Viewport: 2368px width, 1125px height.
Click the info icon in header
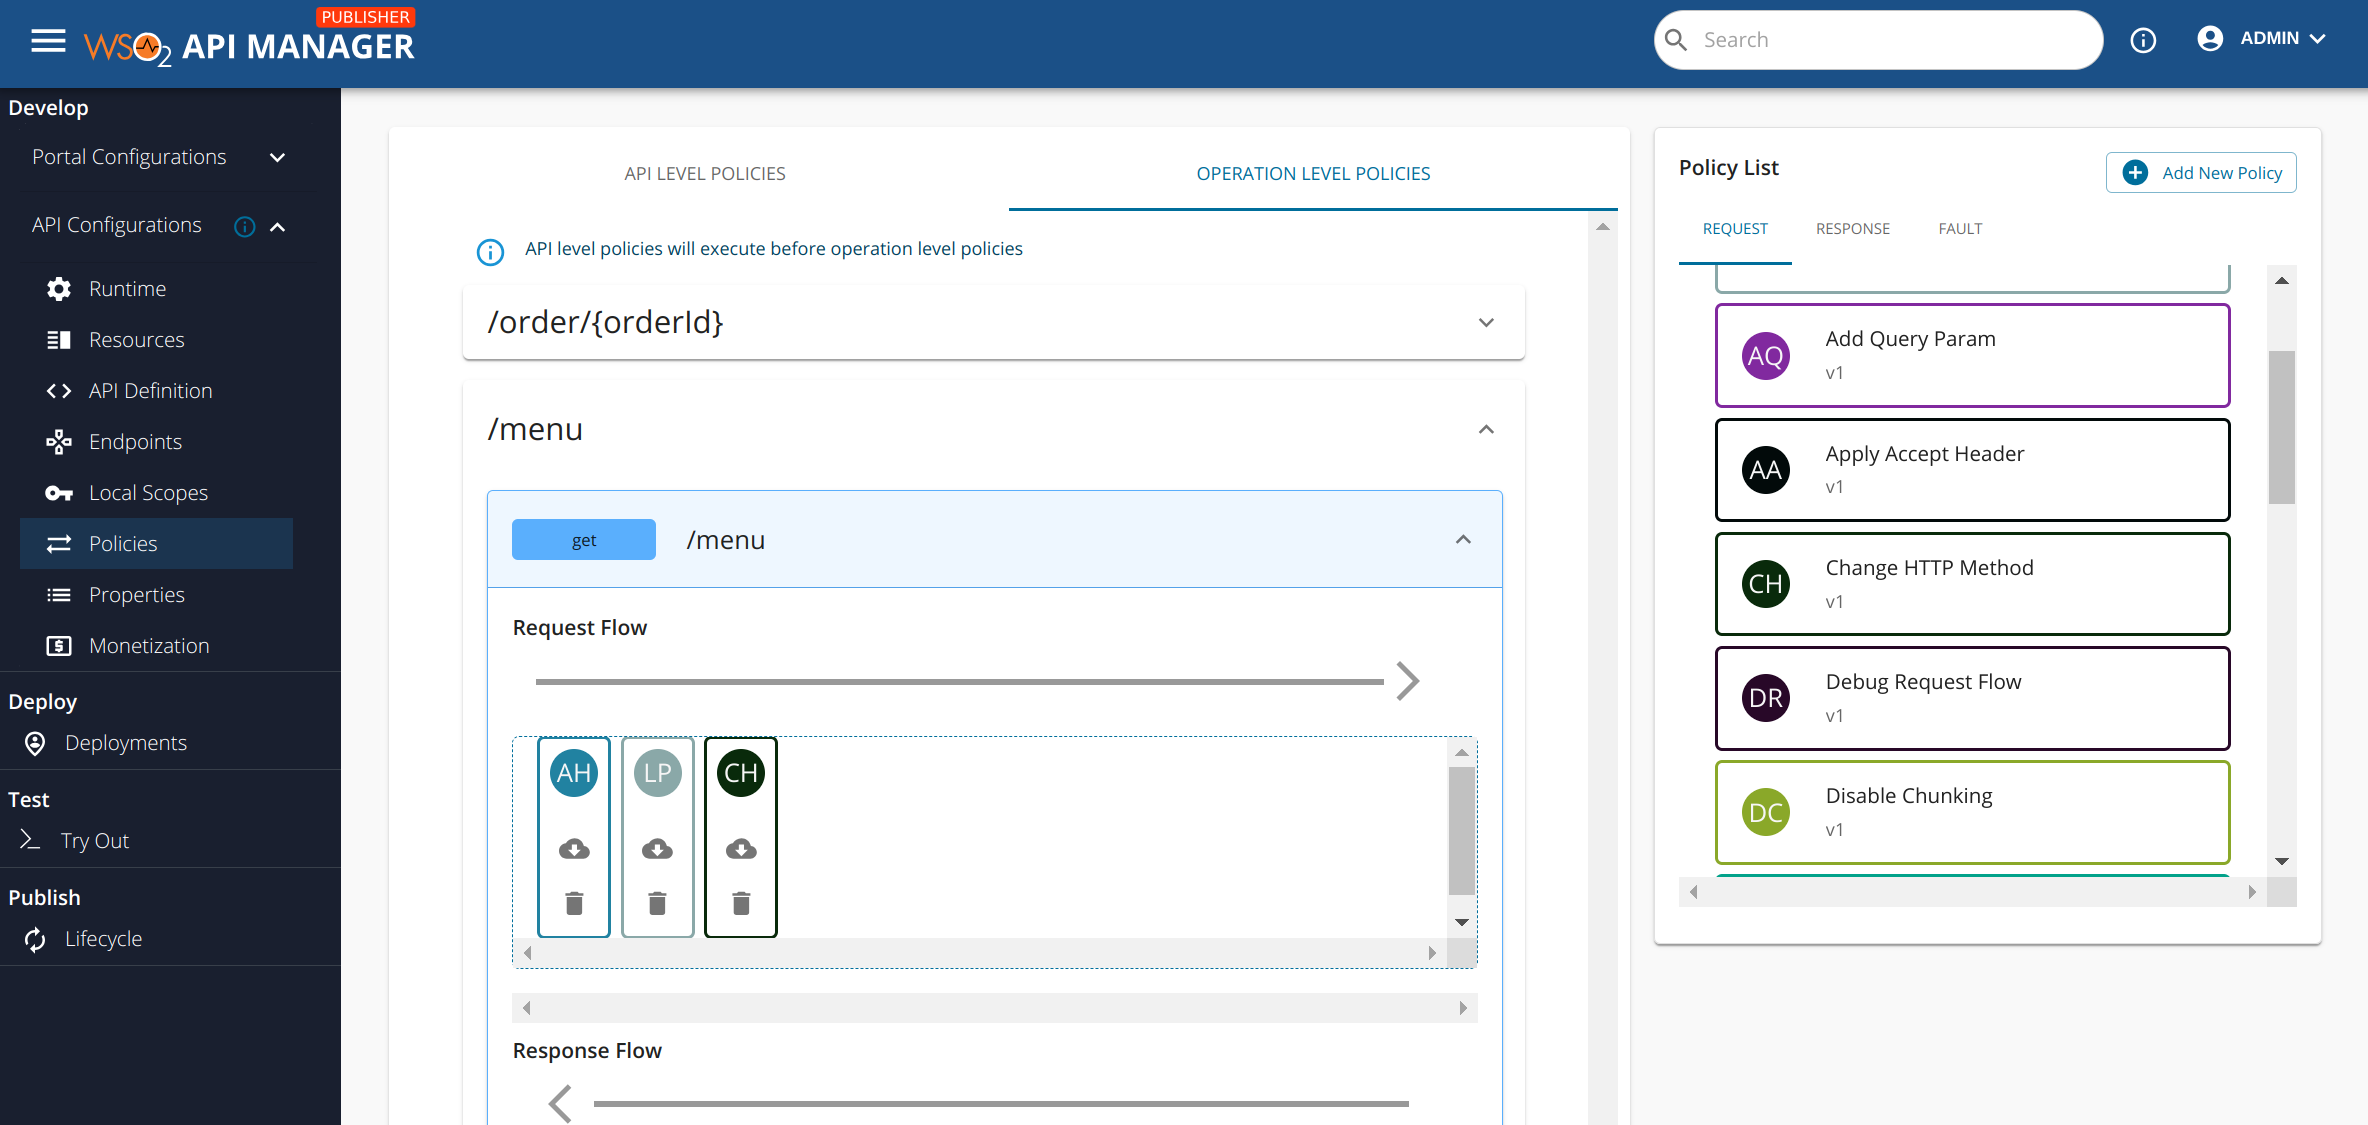point(2142,40)
